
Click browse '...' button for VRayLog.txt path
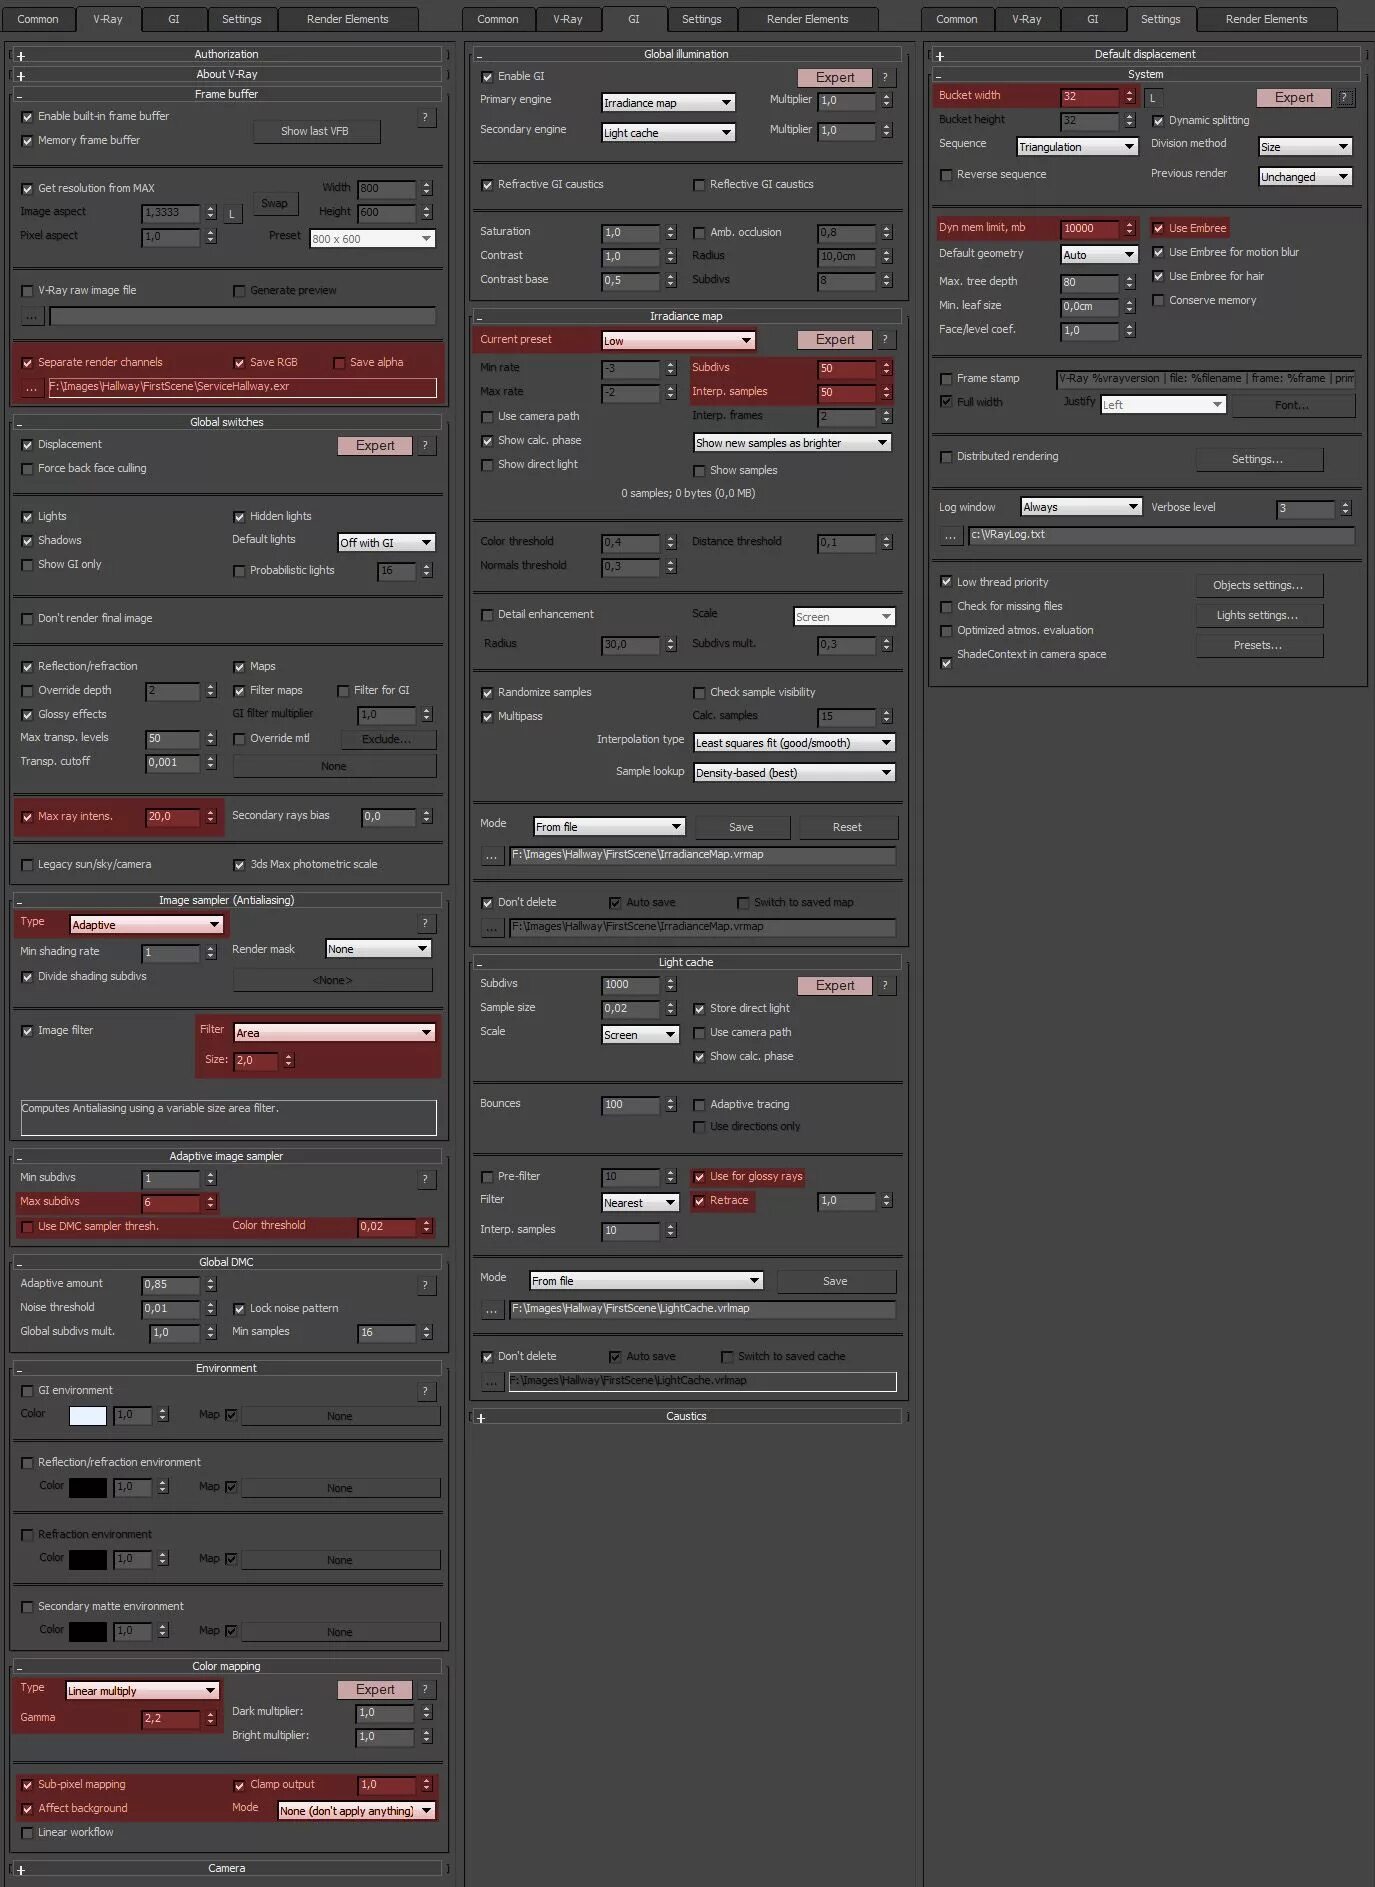pyautogui.click(x=950, y=535)
